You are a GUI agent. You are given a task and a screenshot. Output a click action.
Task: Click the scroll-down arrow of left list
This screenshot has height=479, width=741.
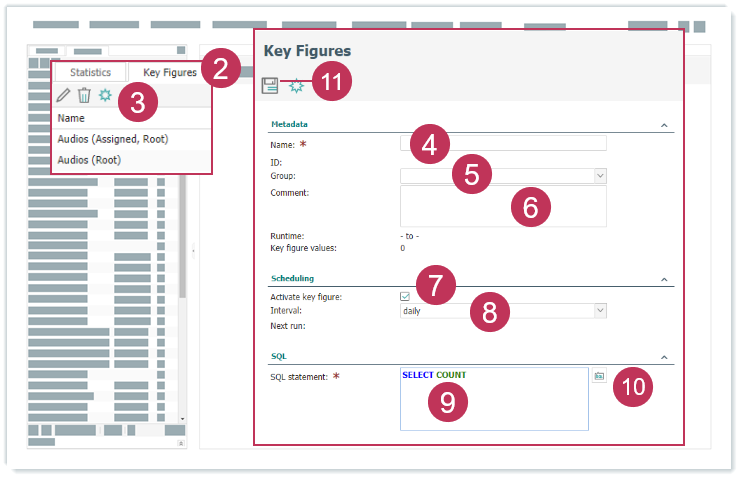click(182, 417)
